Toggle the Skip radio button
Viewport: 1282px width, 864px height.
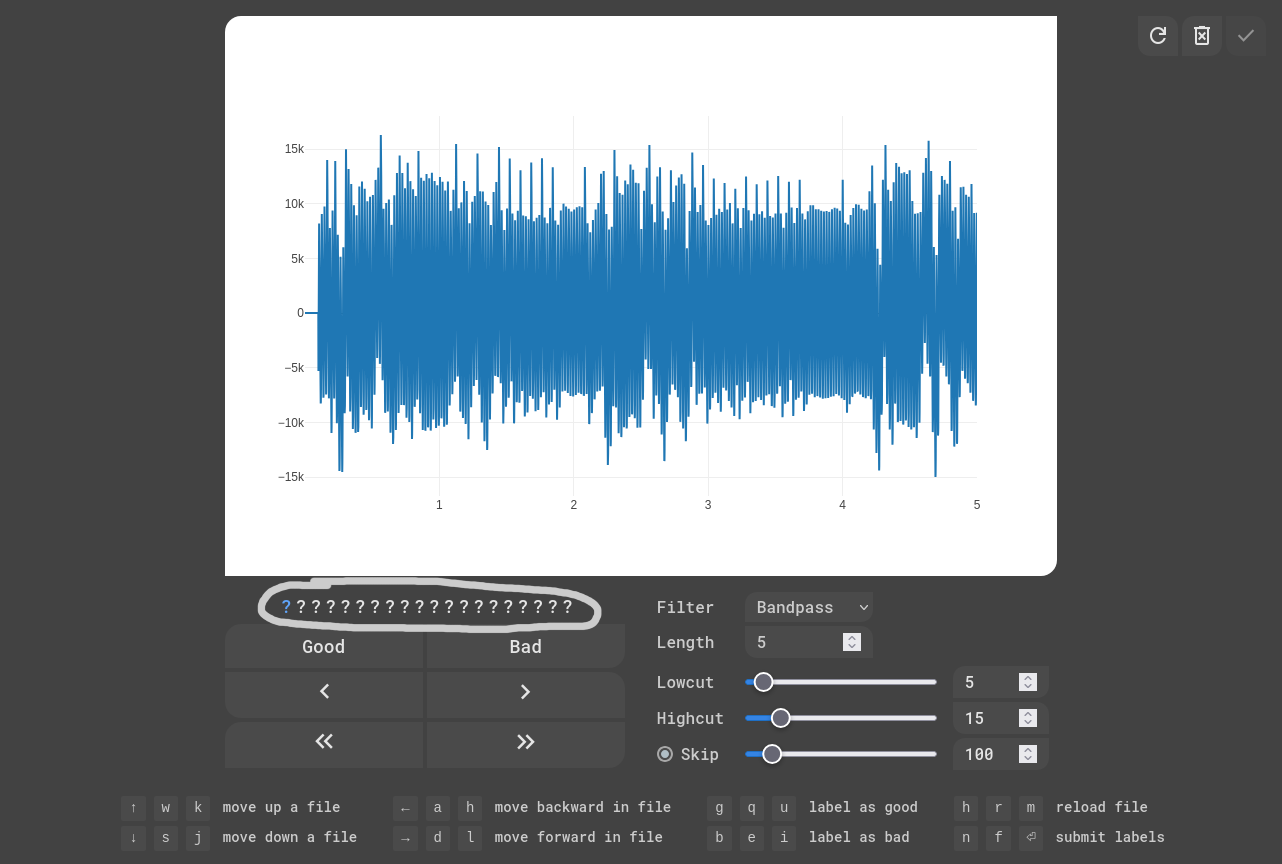(x=665, y=754)
